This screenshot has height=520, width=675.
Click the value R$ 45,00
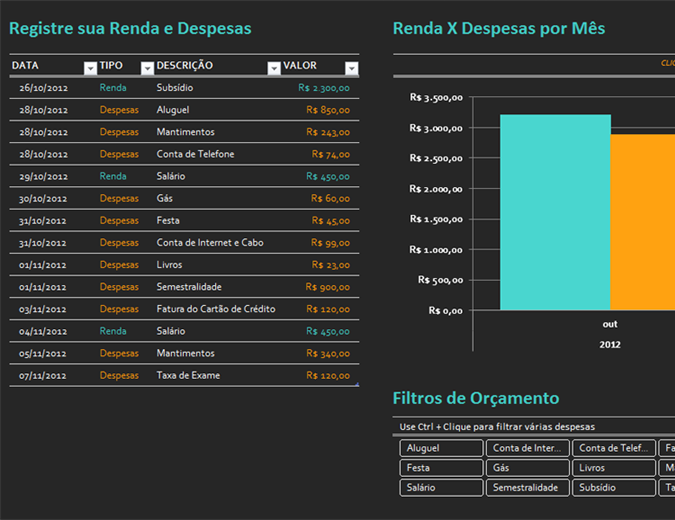[x=331, y=221]
